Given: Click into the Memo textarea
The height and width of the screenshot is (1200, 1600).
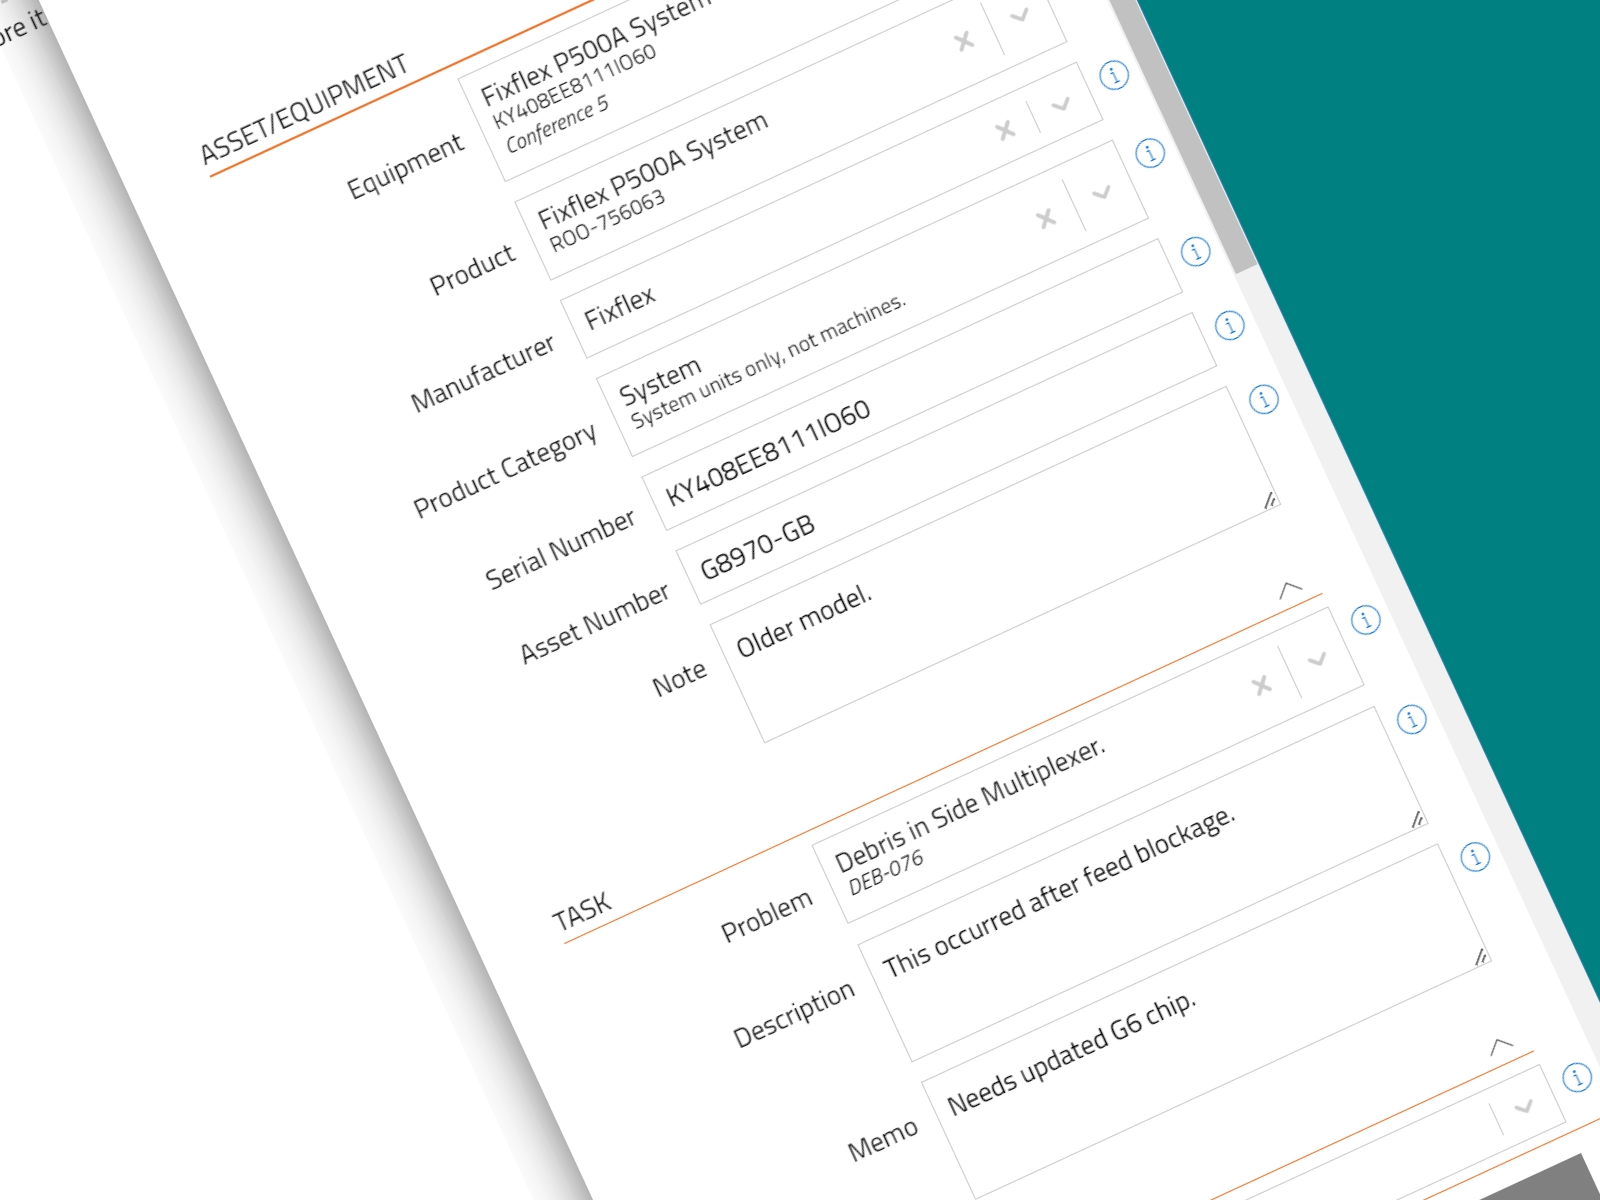Looking at the screenshot, I should [x=1207, y=1022].
